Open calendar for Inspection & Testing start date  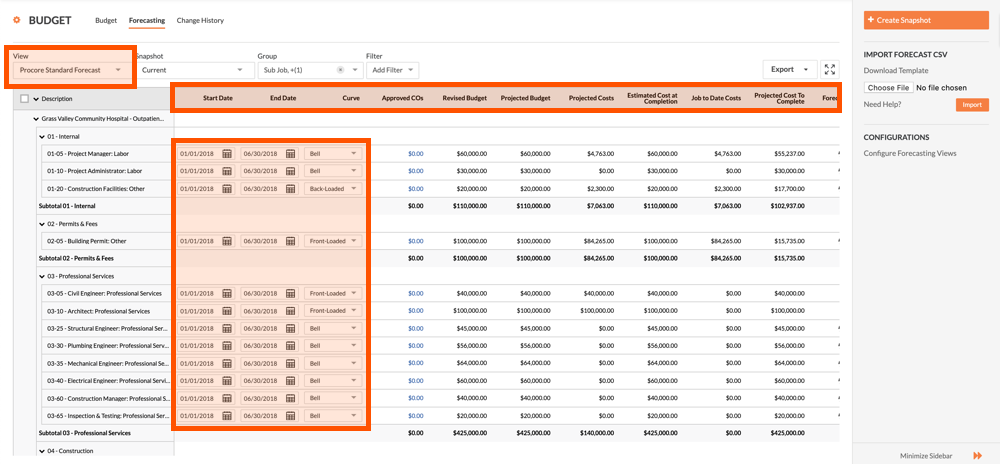[x=226, y=416]
